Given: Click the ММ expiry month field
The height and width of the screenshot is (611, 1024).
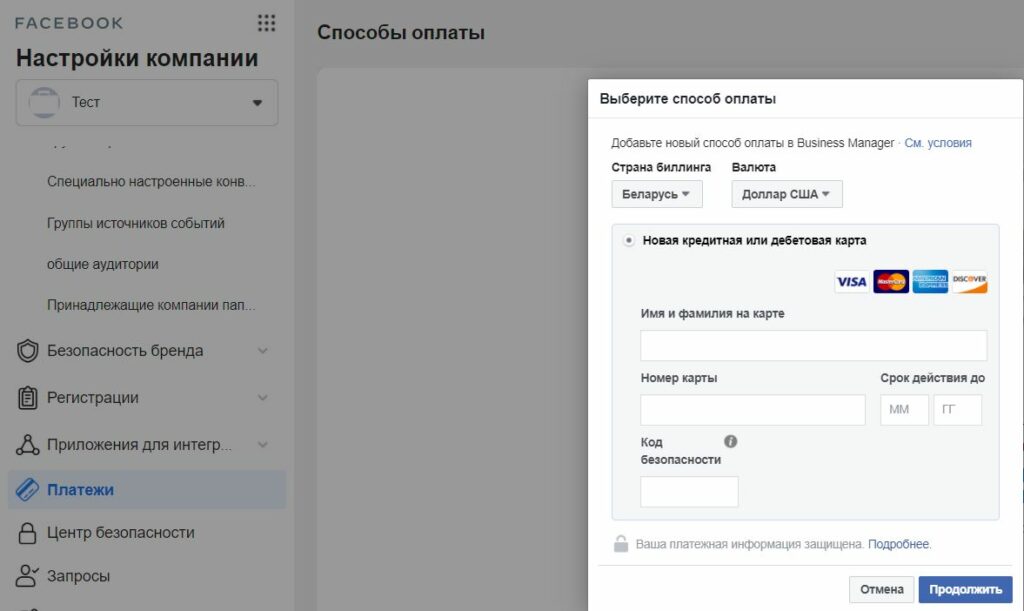Looking at the screenshot, I should click(x=904, y=410).
